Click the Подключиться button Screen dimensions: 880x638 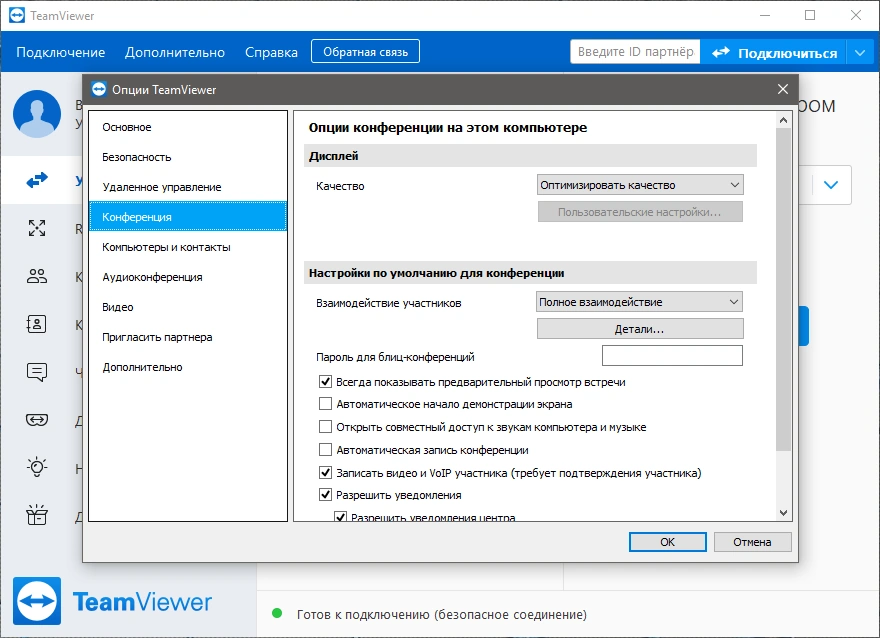(x=774, y=53)
